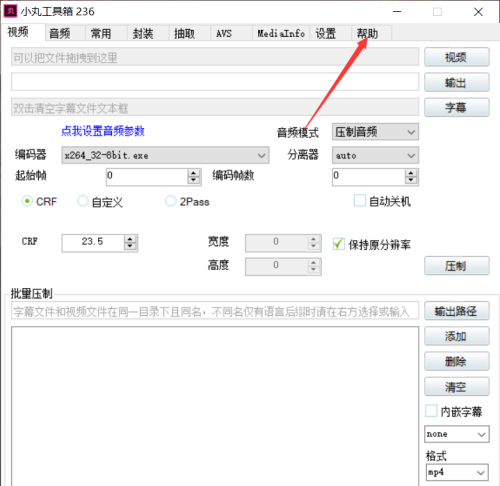Open the AVS tab

(231, 33)
